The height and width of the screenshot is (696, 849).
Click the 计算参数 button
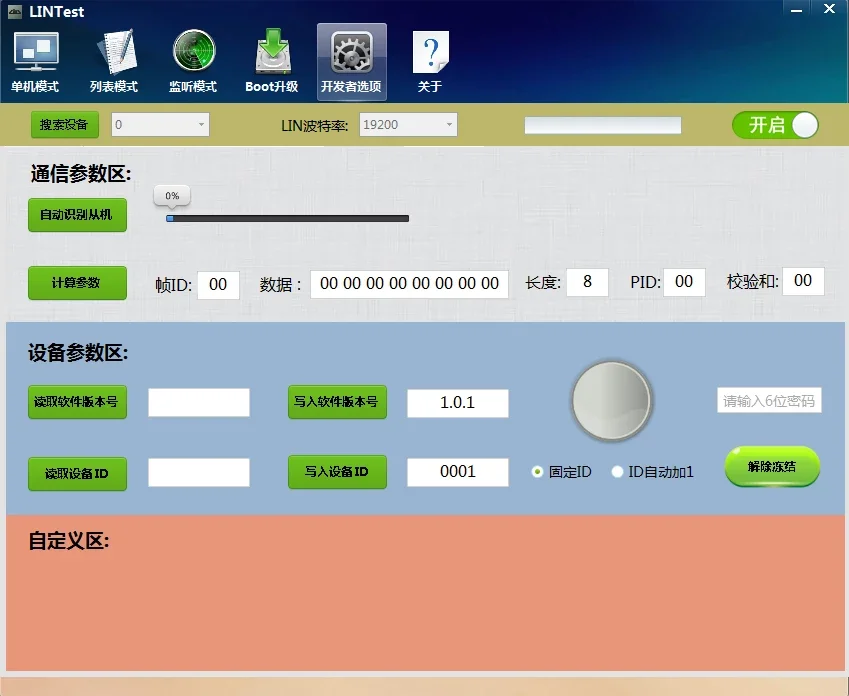point(77,283)
